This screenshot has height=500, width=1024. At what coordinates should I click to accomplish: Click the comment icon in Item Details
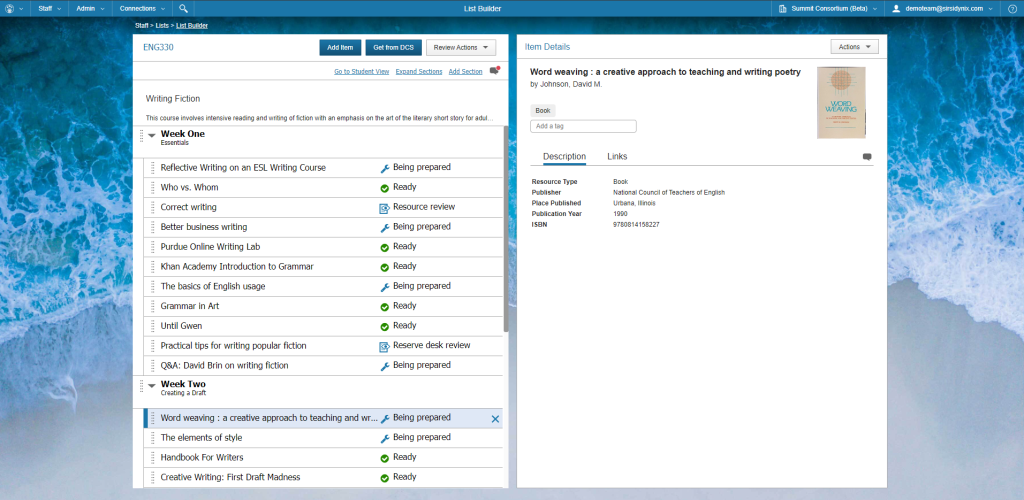point(867,157)
